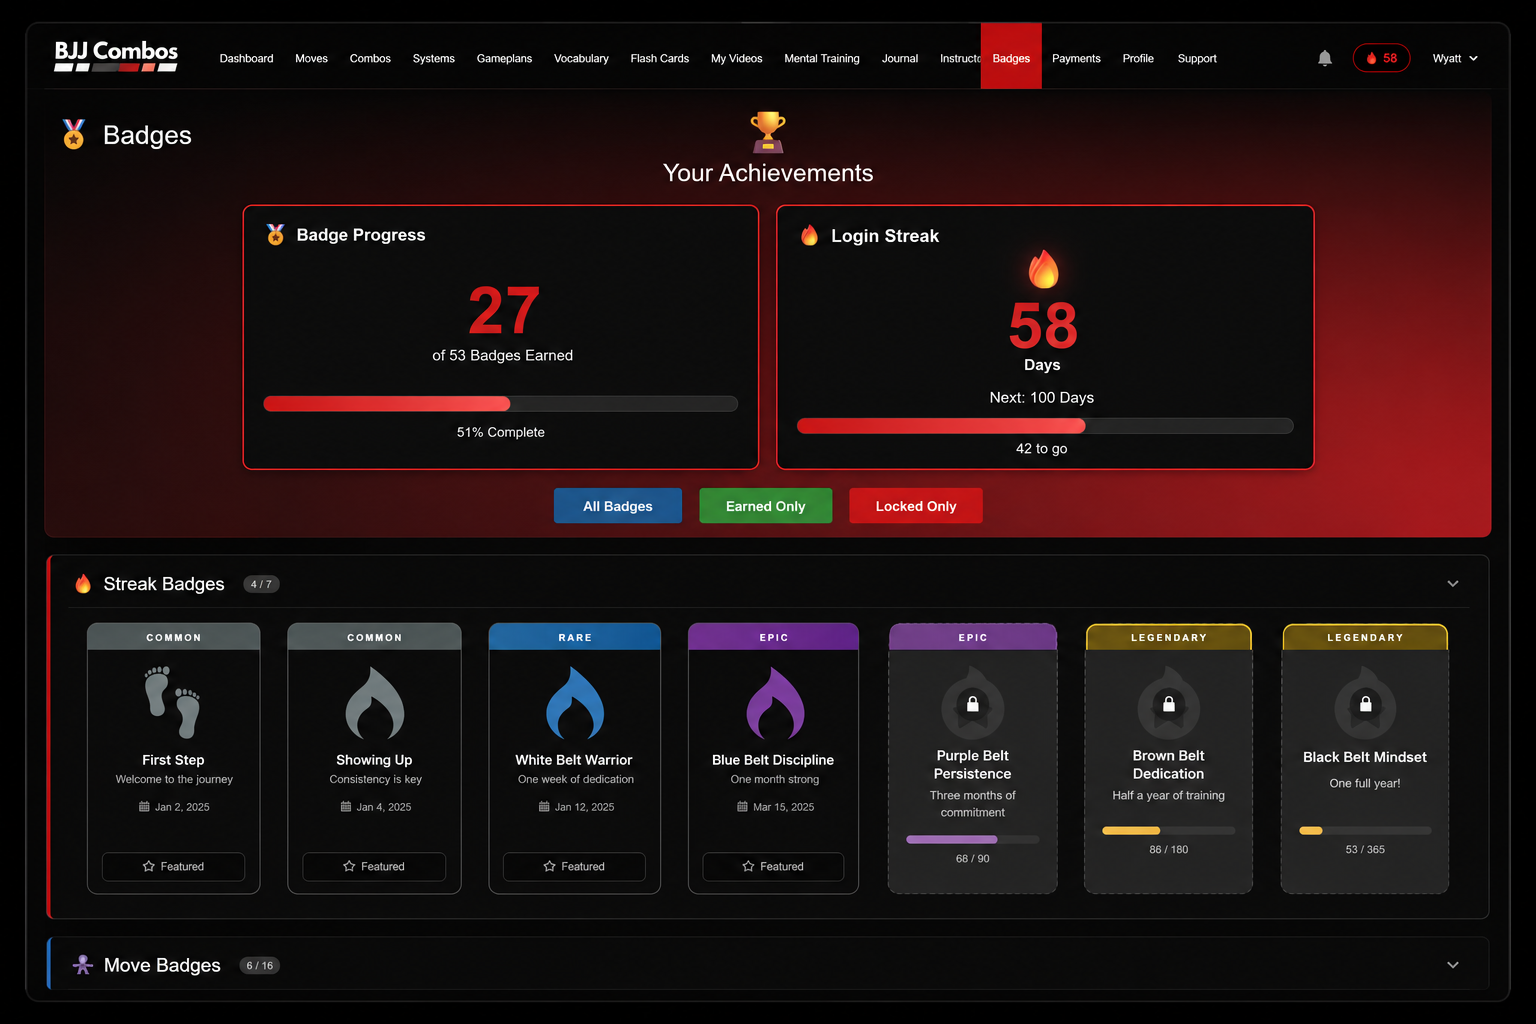Click the calendar icon beside Jan 4, 2025

pyautogui.click(x=346, y=806)
